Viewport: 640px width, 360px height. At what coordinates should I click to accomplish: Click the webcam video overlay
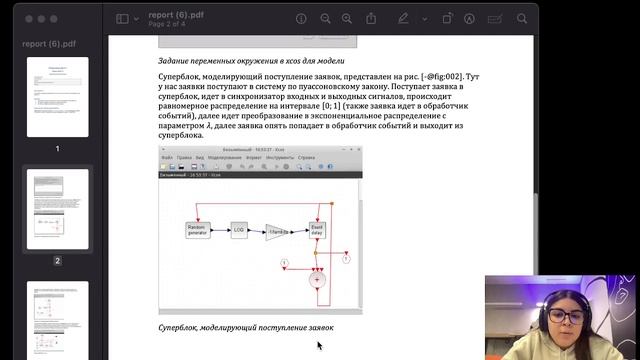(x=560, y=318)
